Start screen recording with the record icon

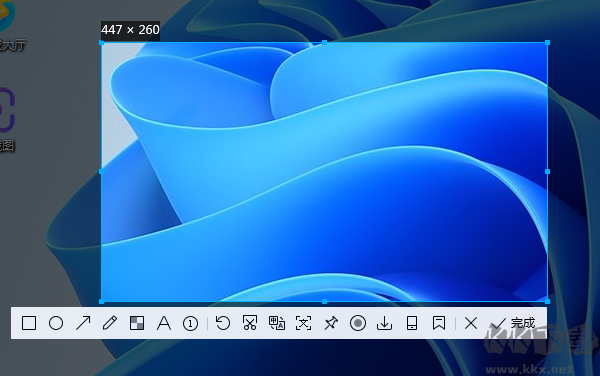tap(358, 323)
